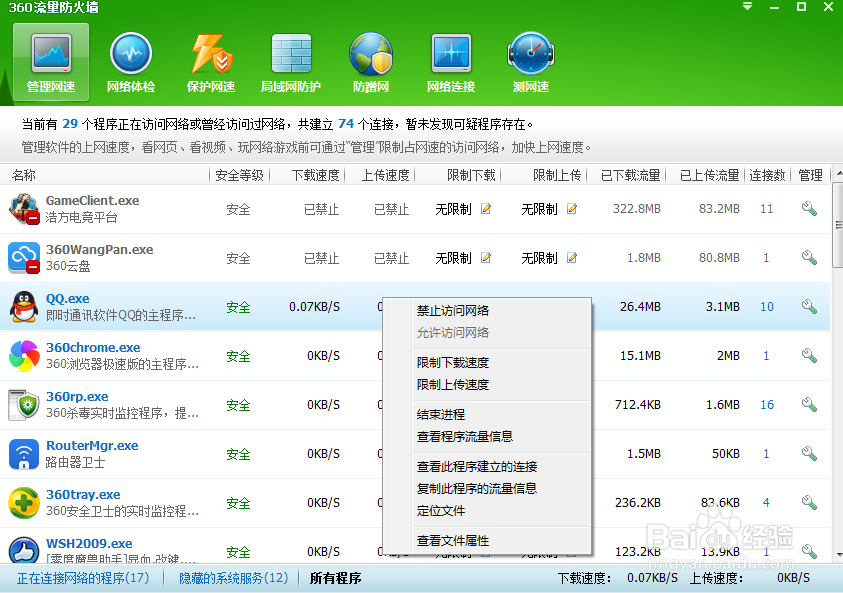Click the QQ penguin icon
Viewport: 843px width, 593px height.
coord(24,306)
